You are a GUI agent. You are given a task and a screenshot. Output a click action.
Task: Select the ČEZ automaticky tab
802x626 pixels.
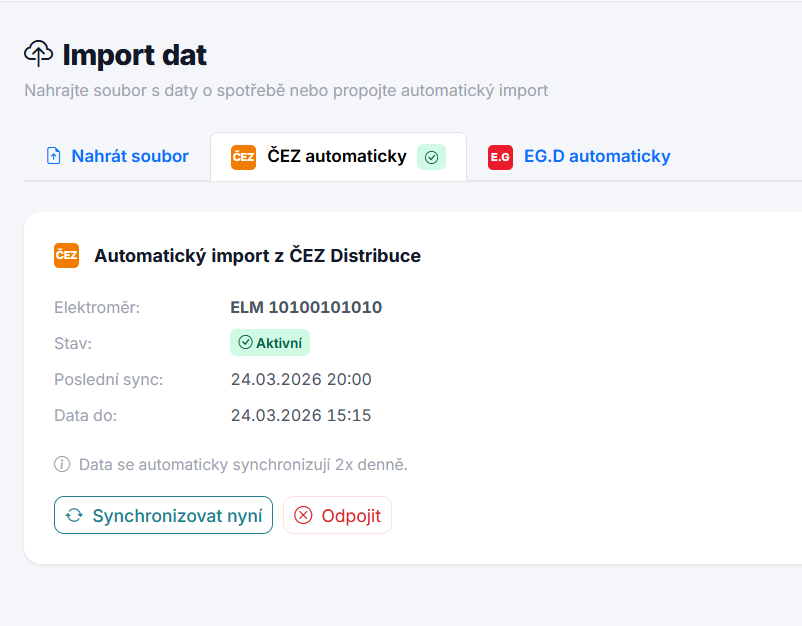tap(337, 156)
